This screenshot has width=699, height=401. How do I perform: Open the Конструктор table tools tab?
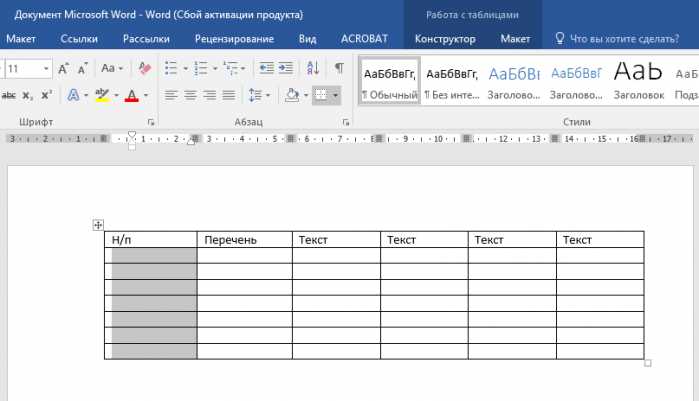click(445, 39)
